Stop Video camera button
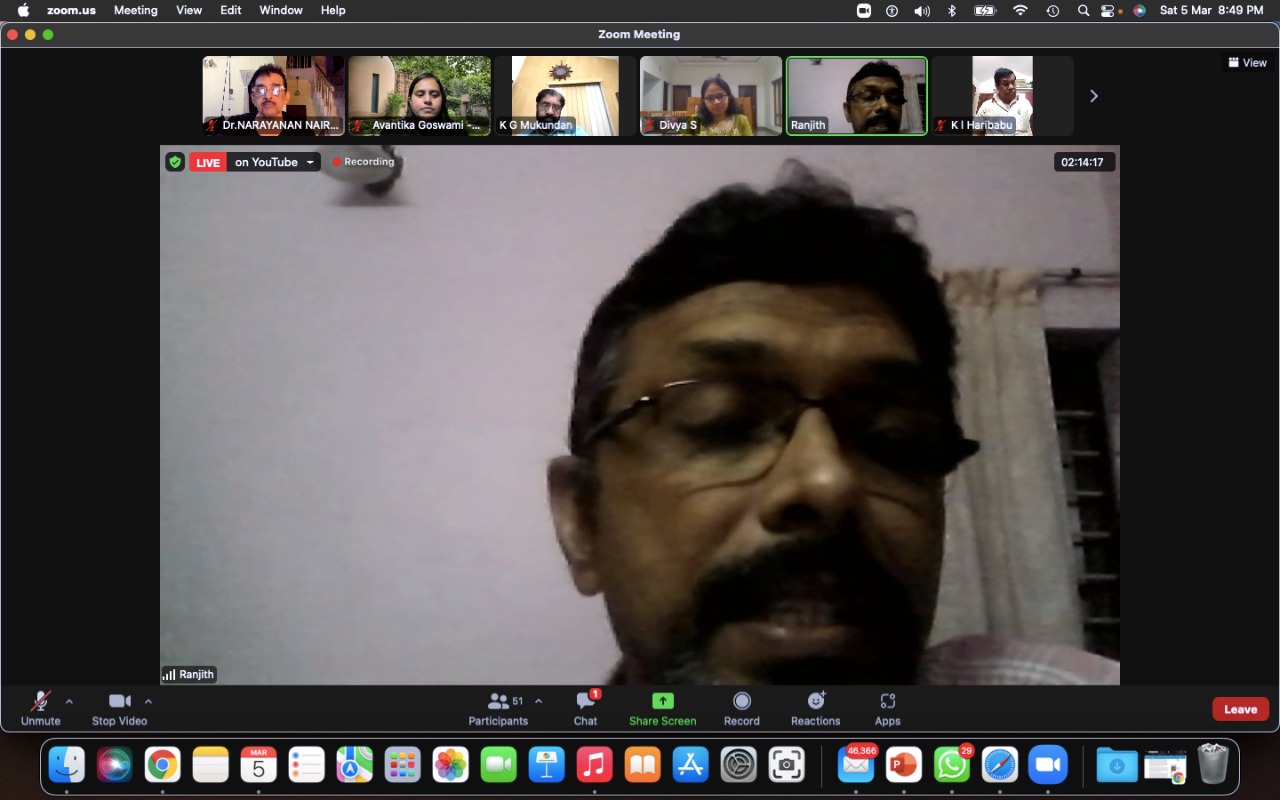Viewport: 1280px width, 800px height. pos(119,708)
